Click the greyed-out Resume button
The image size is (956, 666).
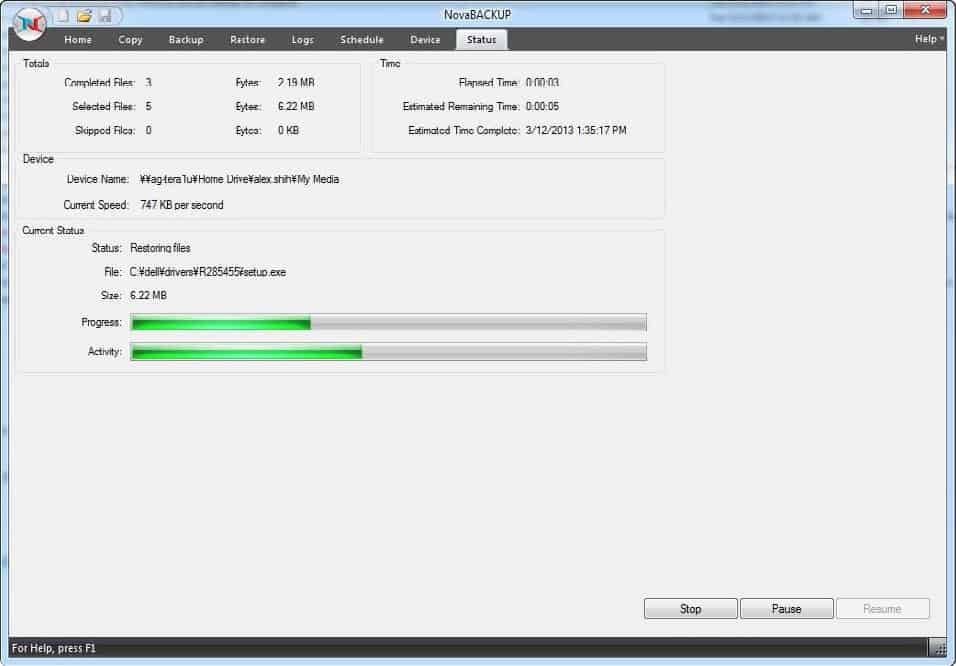tap(883, 609)
